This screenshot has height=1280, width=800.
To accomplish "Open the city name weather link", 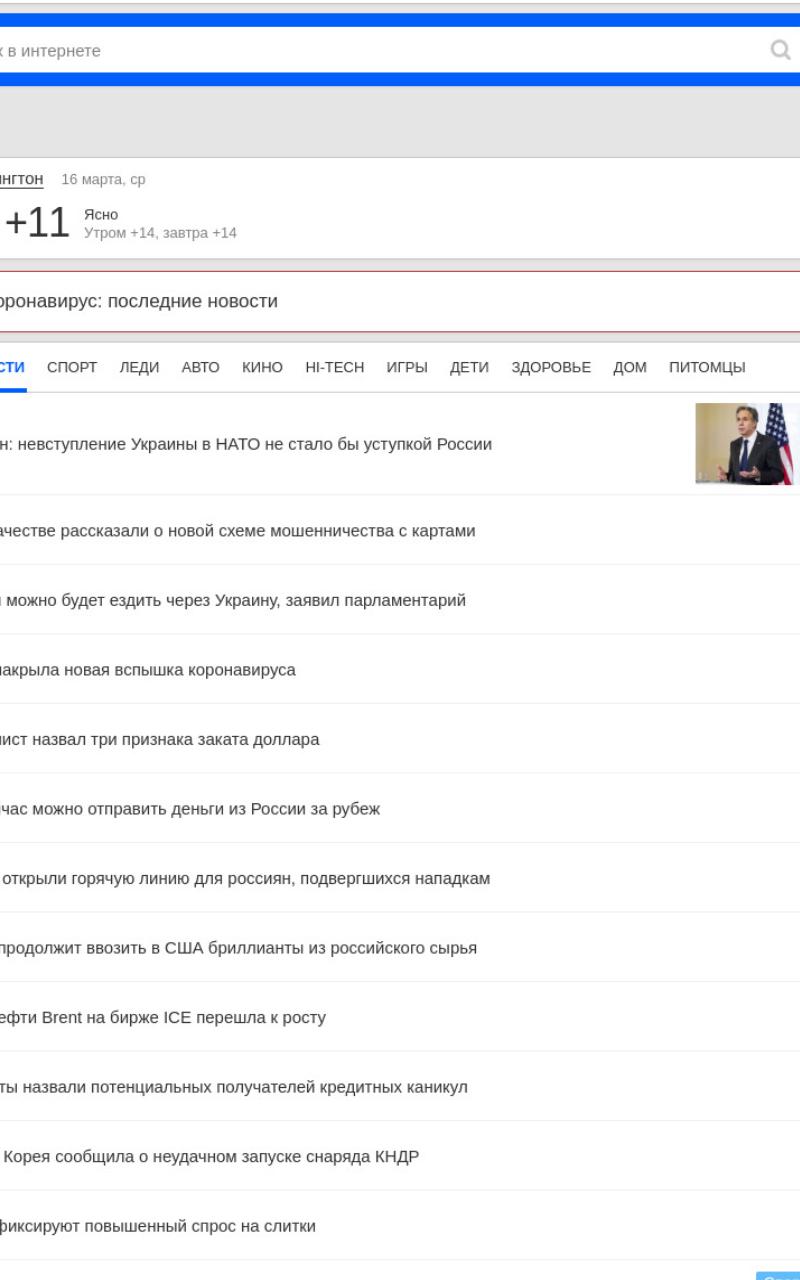I will [x=21, y=179].
